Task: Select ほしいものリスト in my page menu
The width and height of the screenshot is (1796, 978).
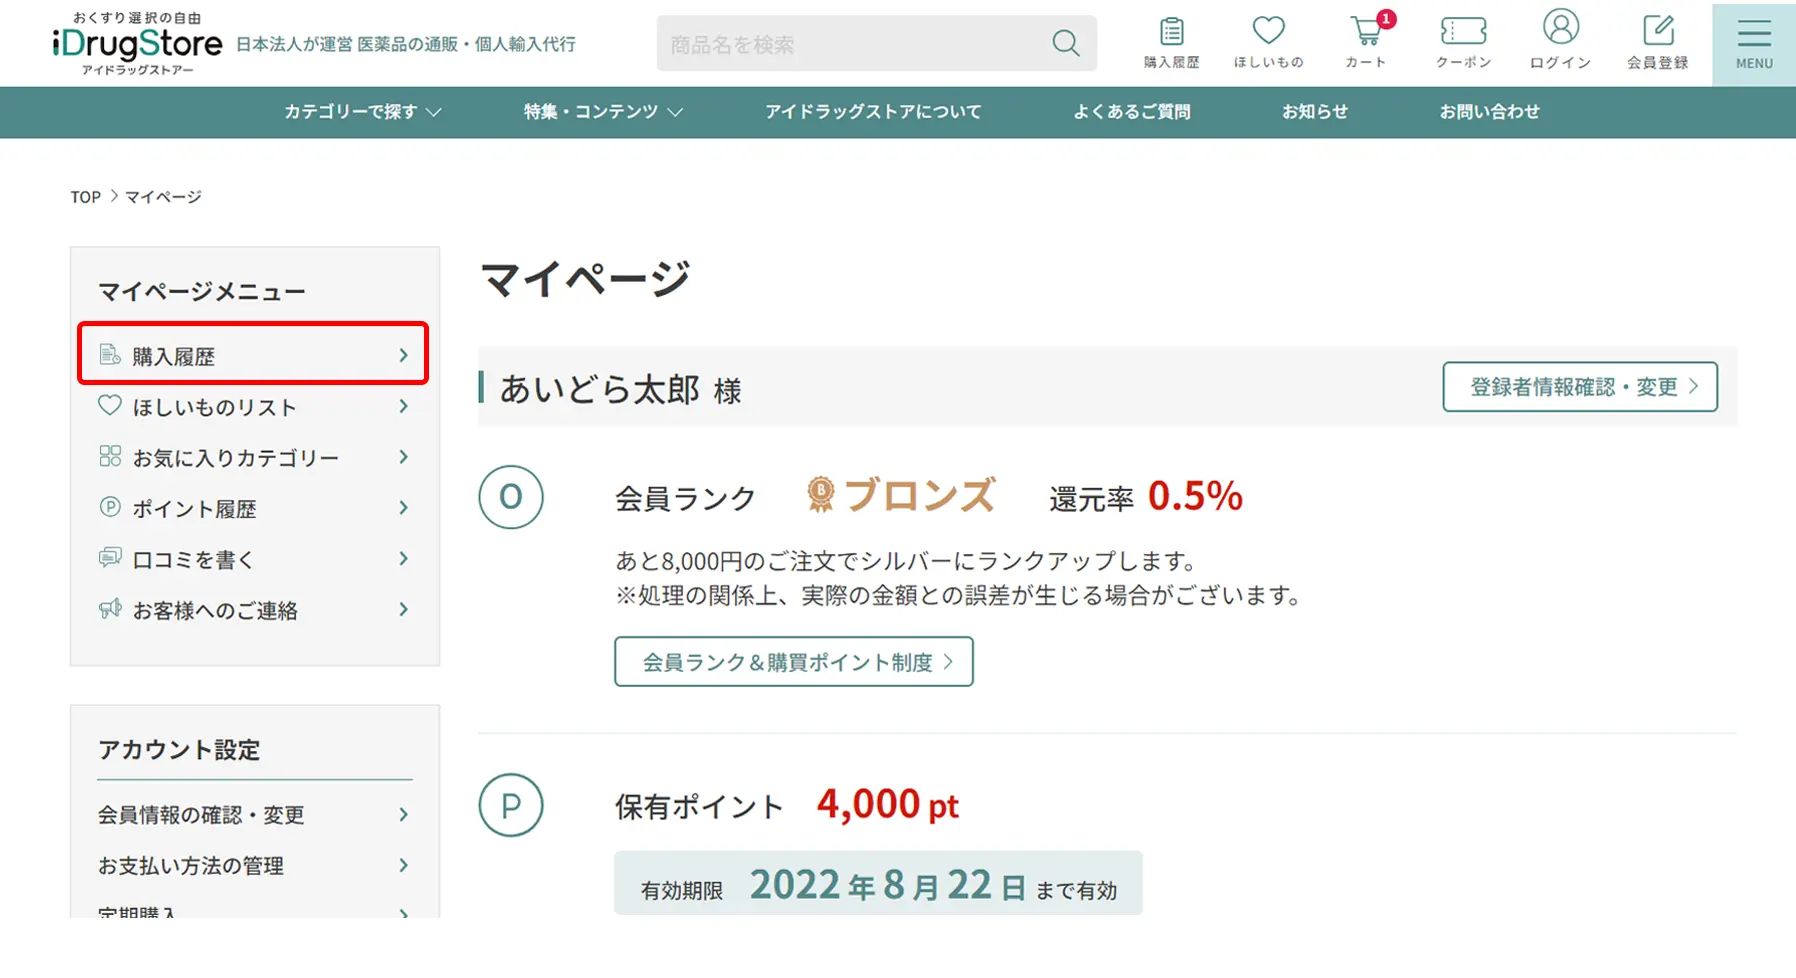Action: [215, 407]
